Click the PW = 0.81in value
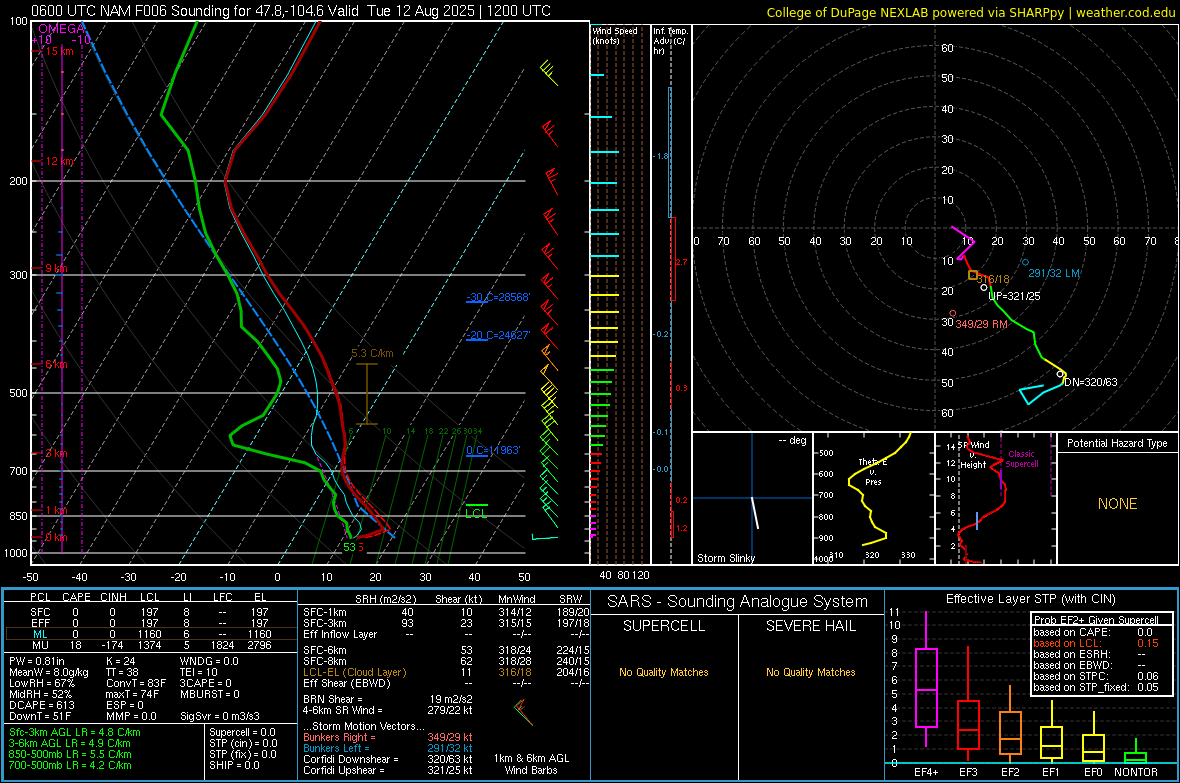The width and height of the screenshot is (1180, 783). pyautogui.click(x=37, y=661)
